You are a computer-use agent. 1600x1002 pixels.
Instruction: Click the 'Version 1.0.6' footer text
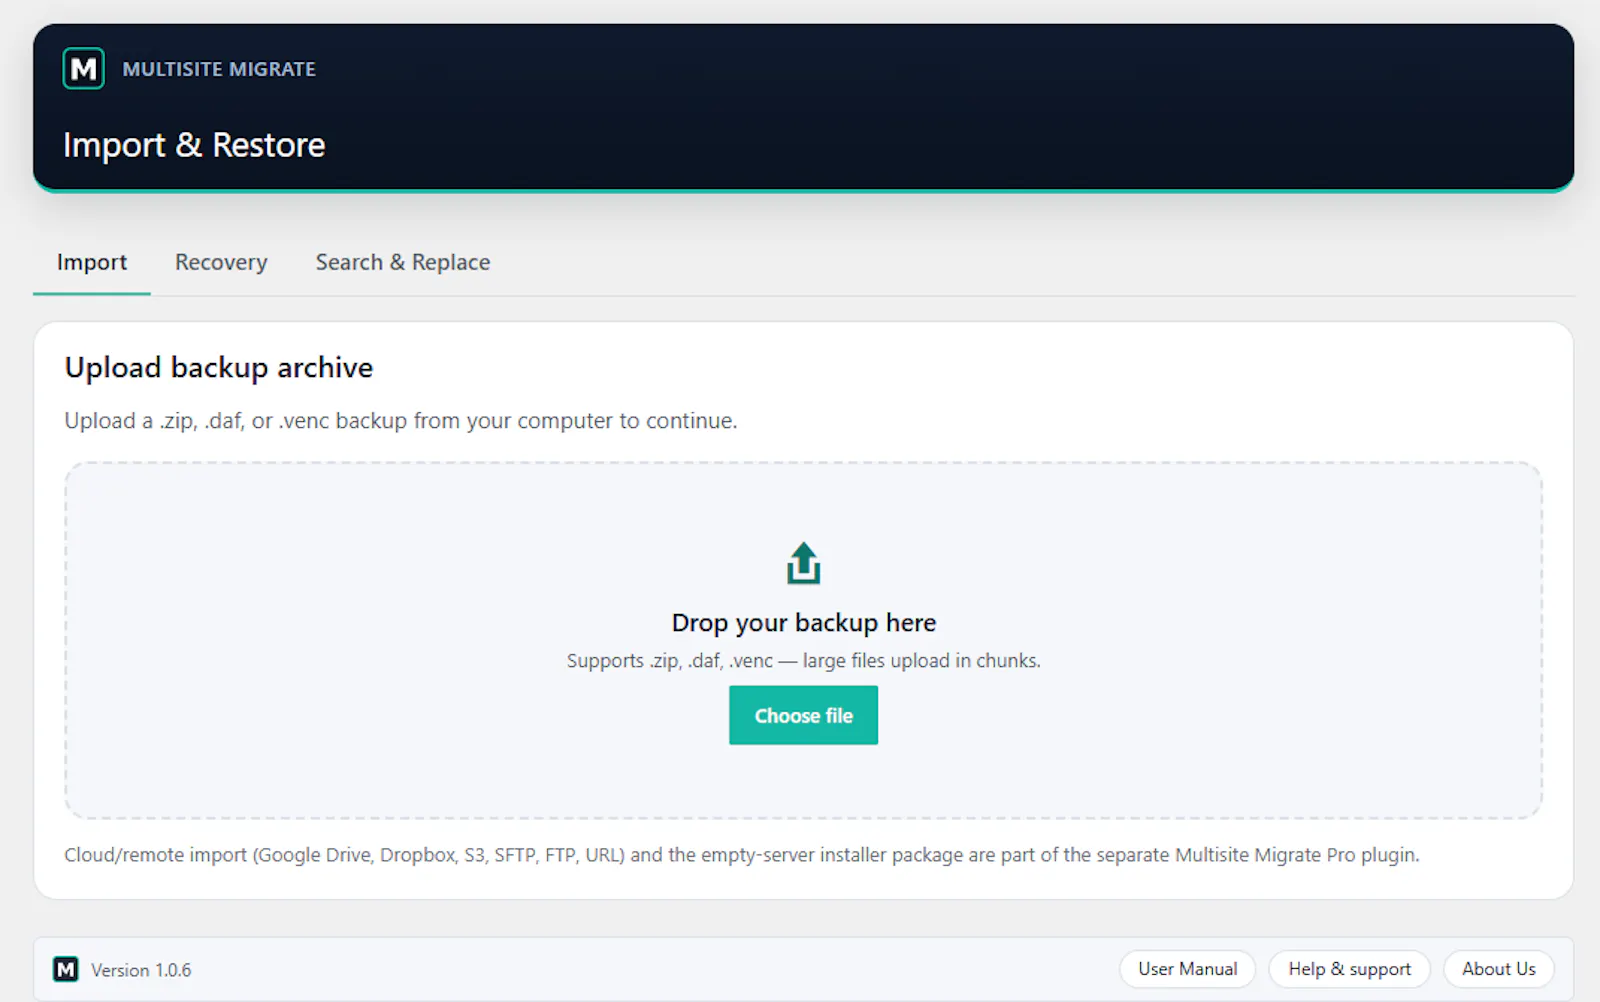(141, 970)
